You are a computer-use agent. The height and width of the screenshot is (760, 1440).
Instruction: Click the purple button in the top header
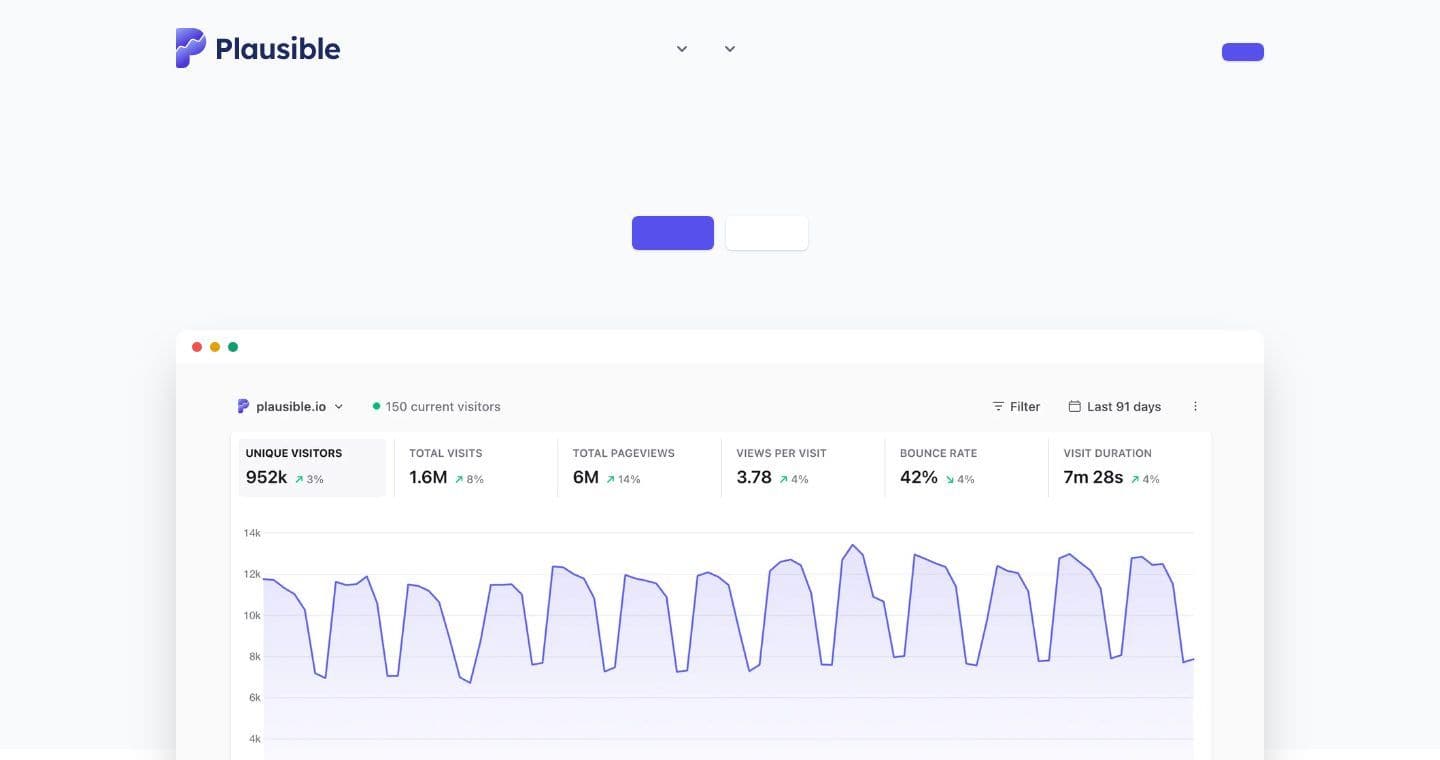pos(1243,52)
